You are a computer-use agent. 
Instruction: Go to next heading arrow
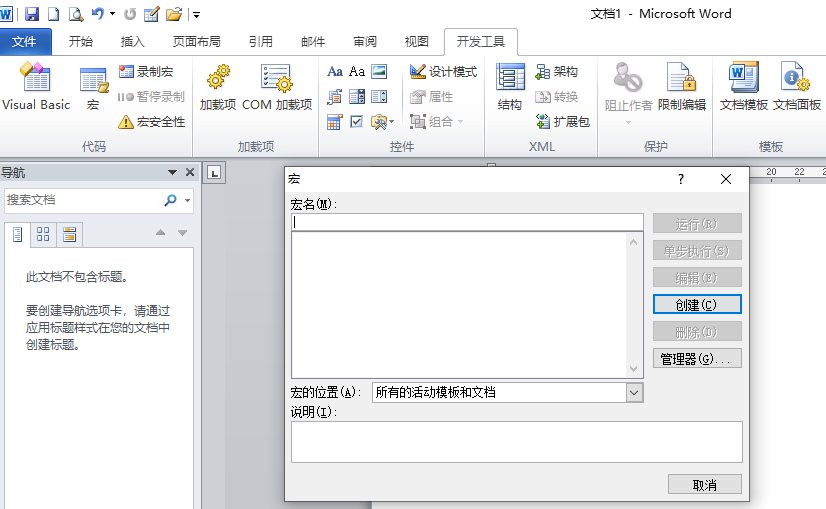click(182, 232)
